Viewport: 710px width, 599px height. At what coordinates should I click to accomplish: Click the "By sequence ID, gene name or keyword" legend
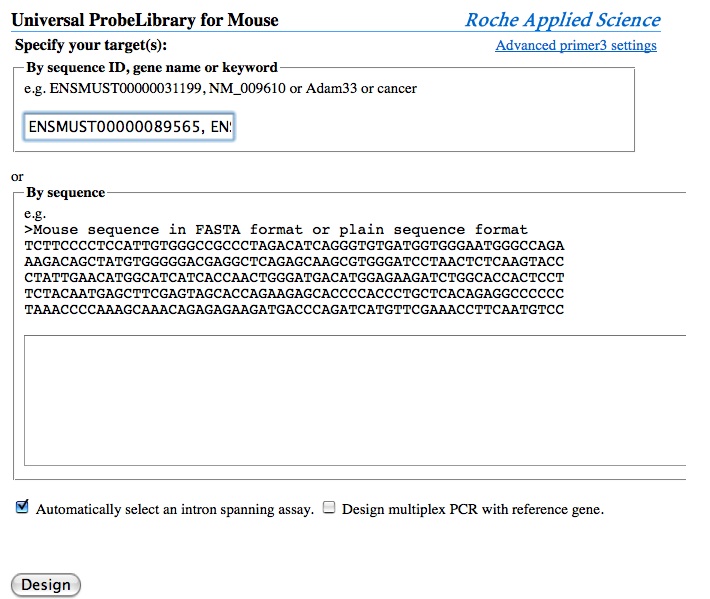(152, 68)
